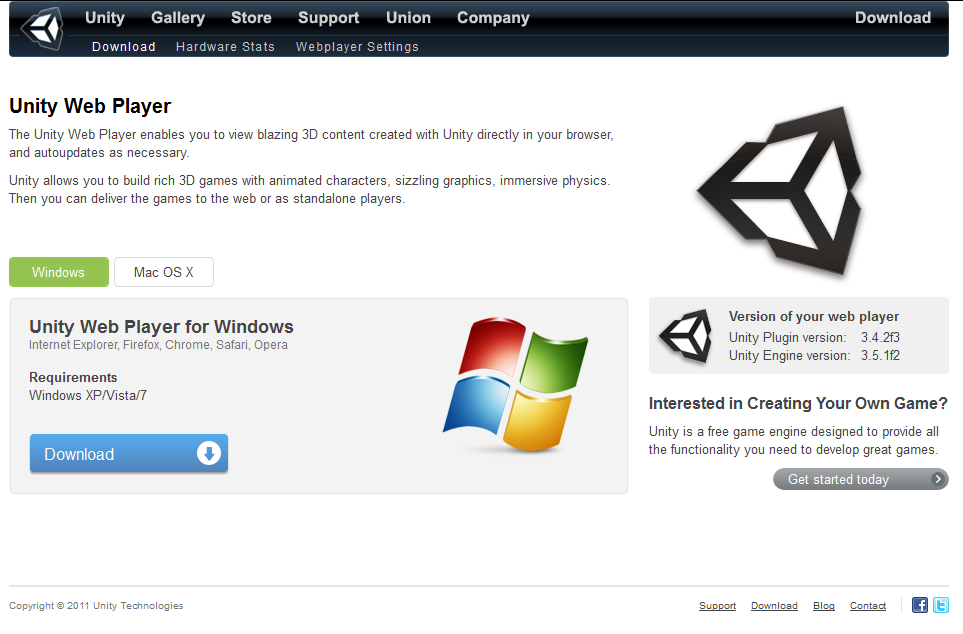Select the Download sub-navigation item
The height and width of the screenshot is (634, 963).
click(123, 47)
